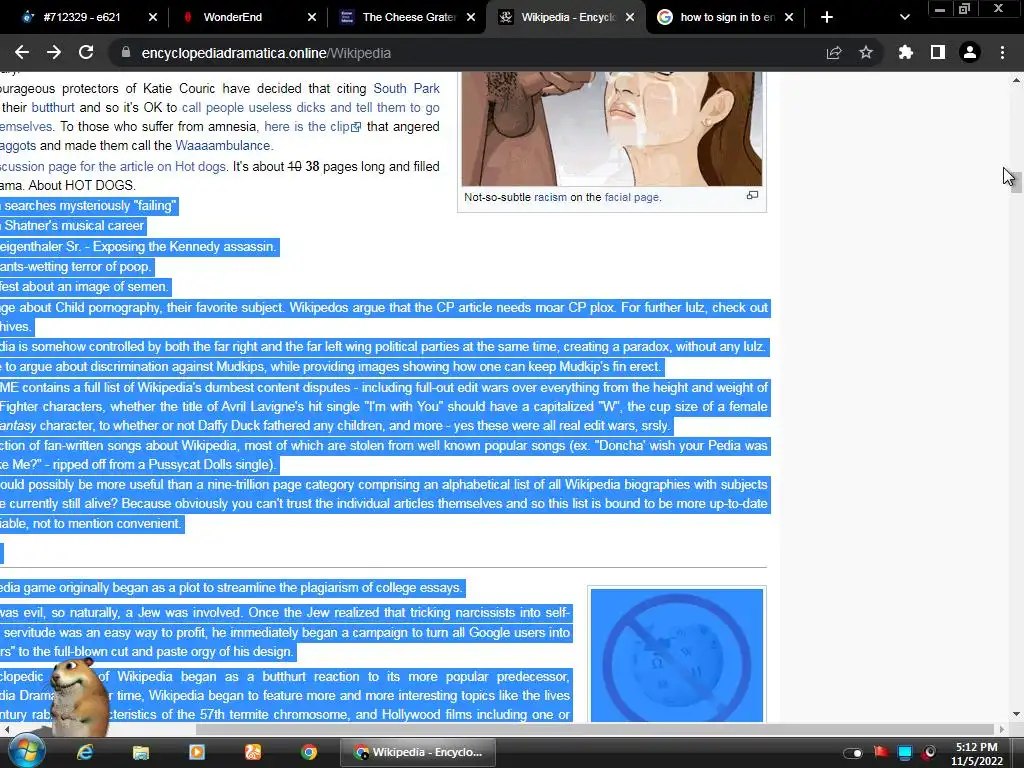
Task: Open the orange app taskbar icon
Action: tap(253, 752)
